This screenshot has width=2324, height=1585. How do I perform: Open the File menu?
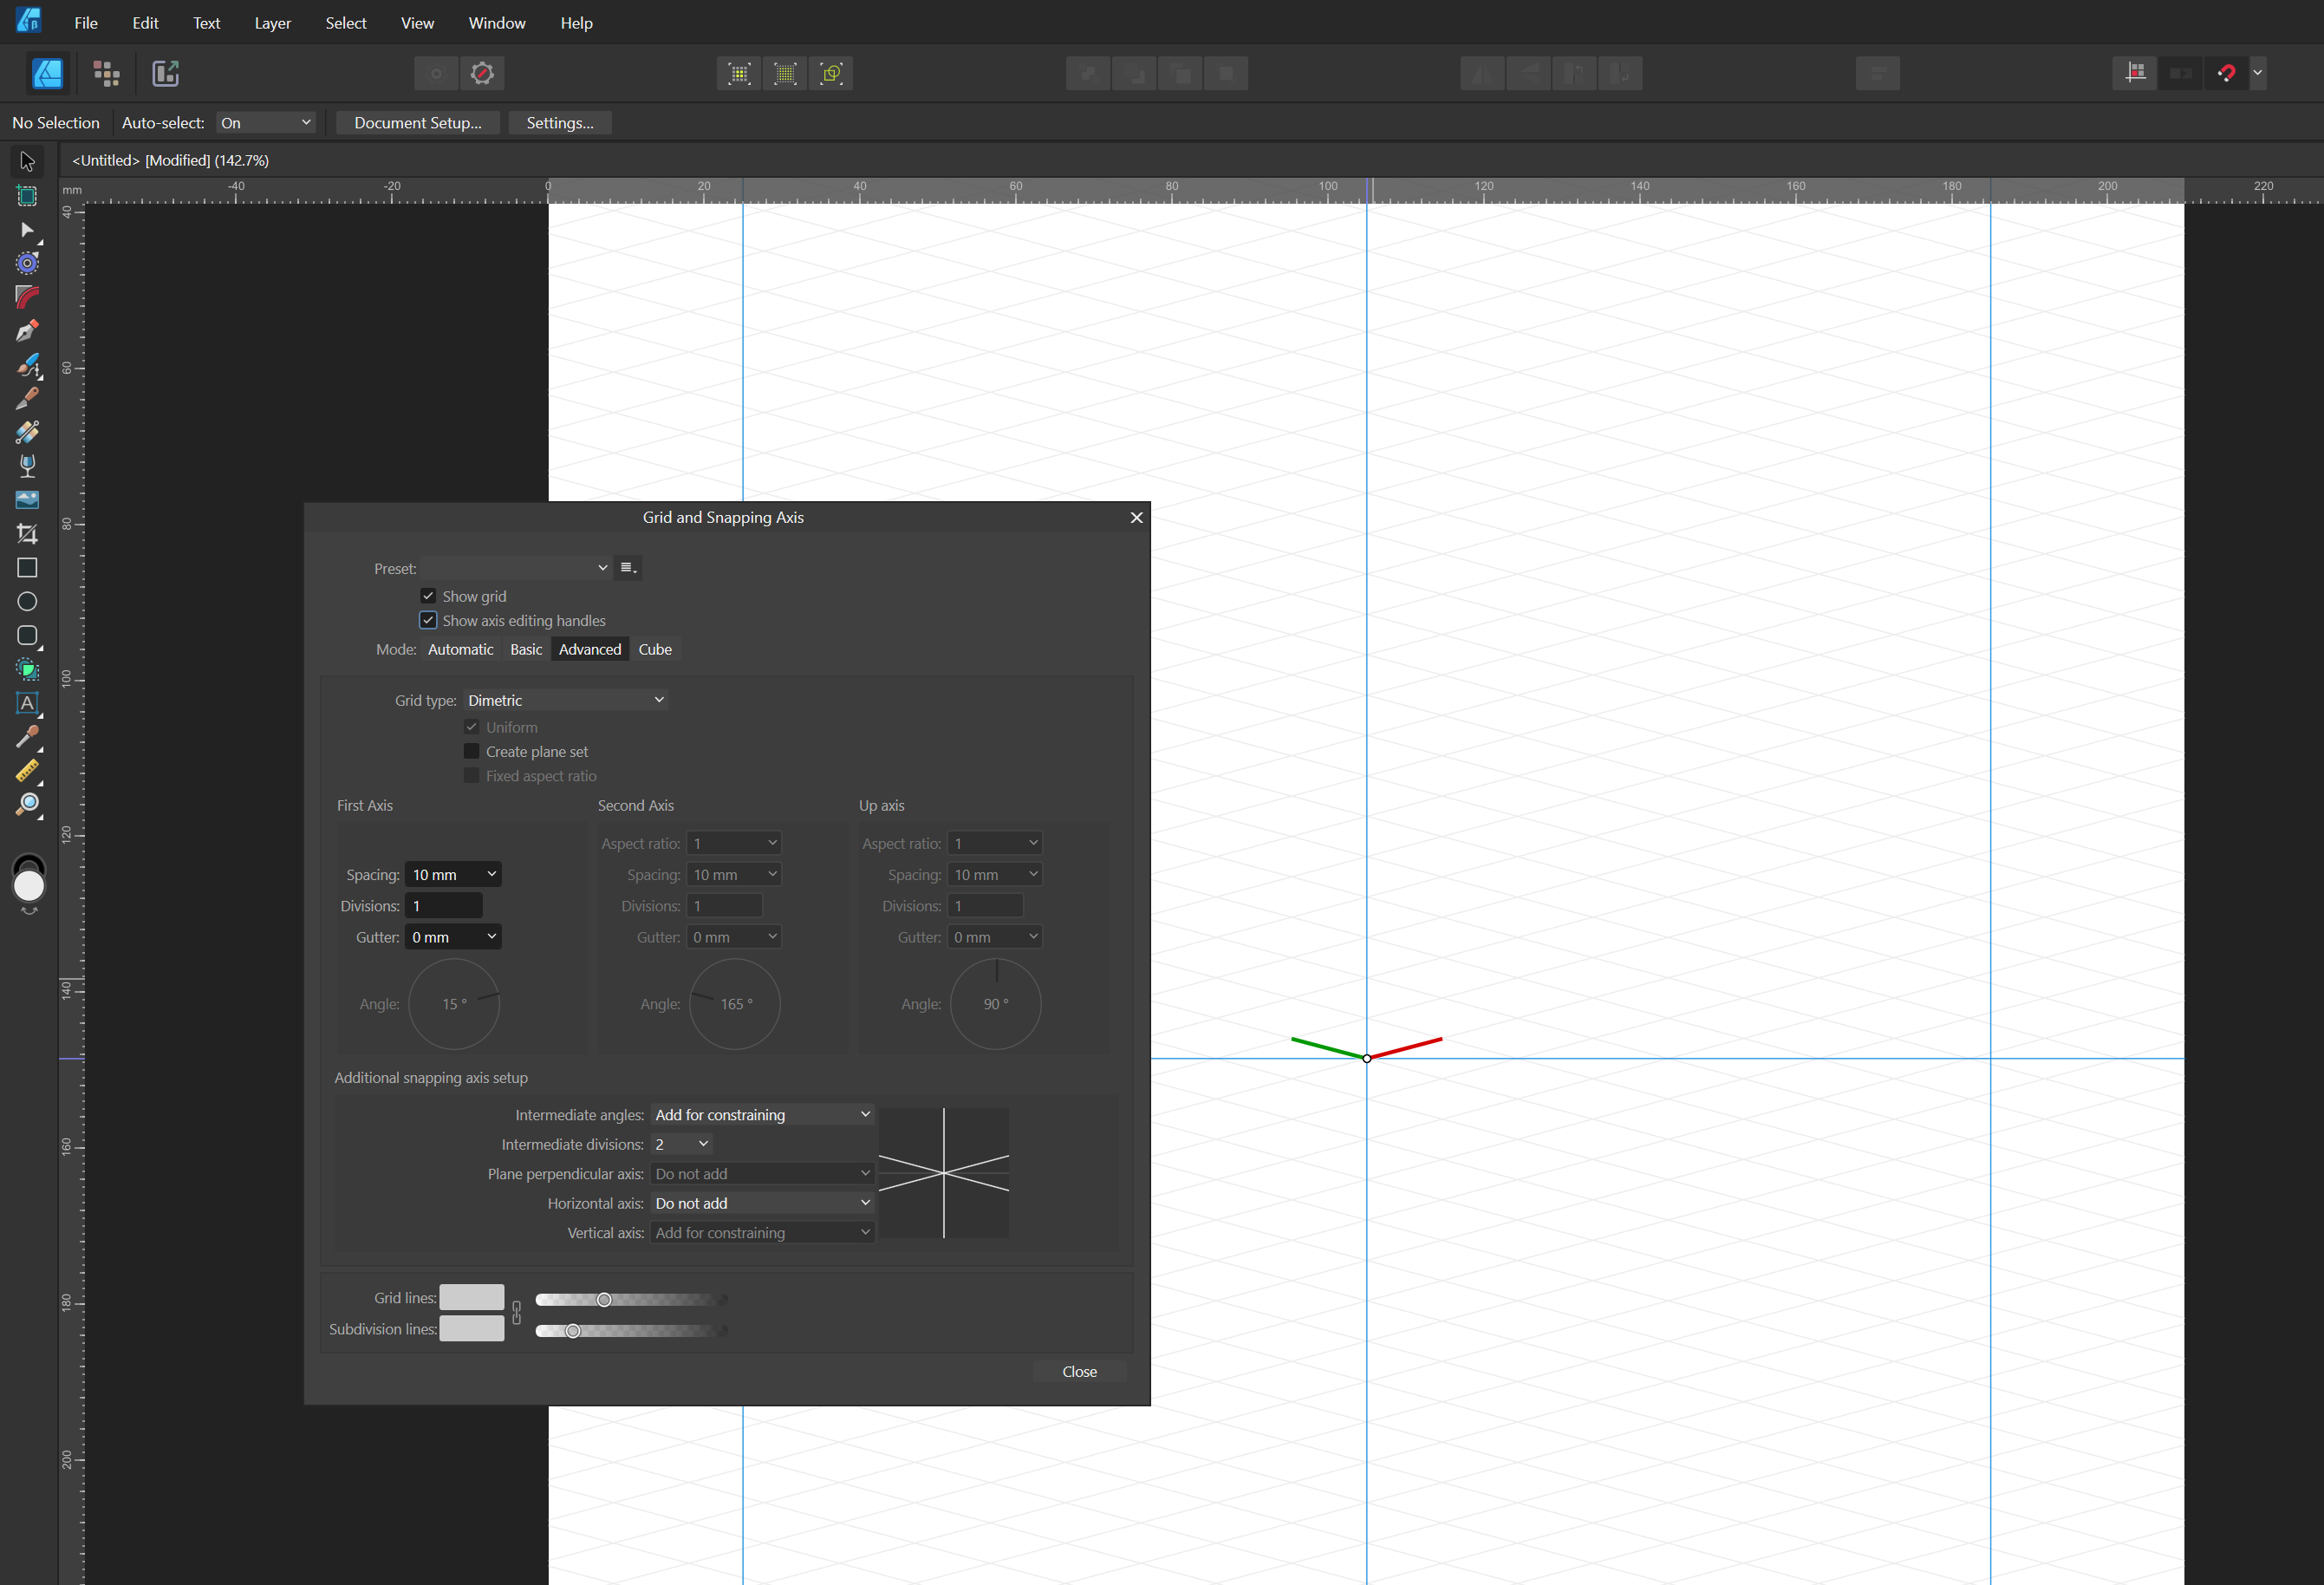click(x=86, y=22)
